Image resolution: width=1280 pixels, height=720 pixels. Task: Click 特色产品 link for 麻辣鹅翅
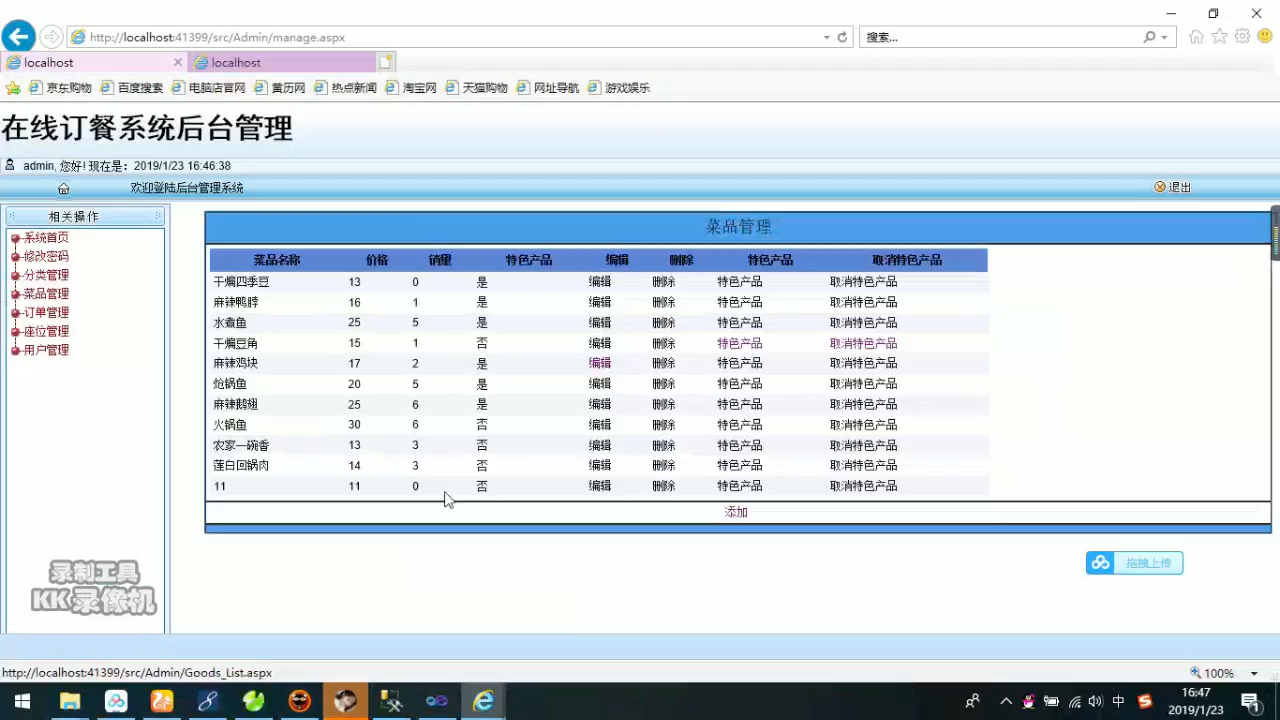740,404
